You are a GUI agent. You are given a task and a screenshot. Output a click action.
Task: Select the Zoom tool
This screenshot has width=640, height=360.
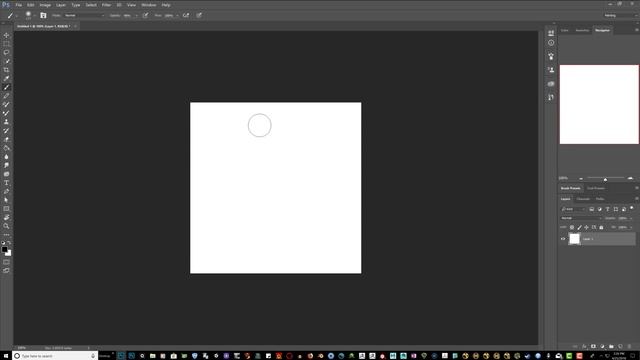(6, 226)
